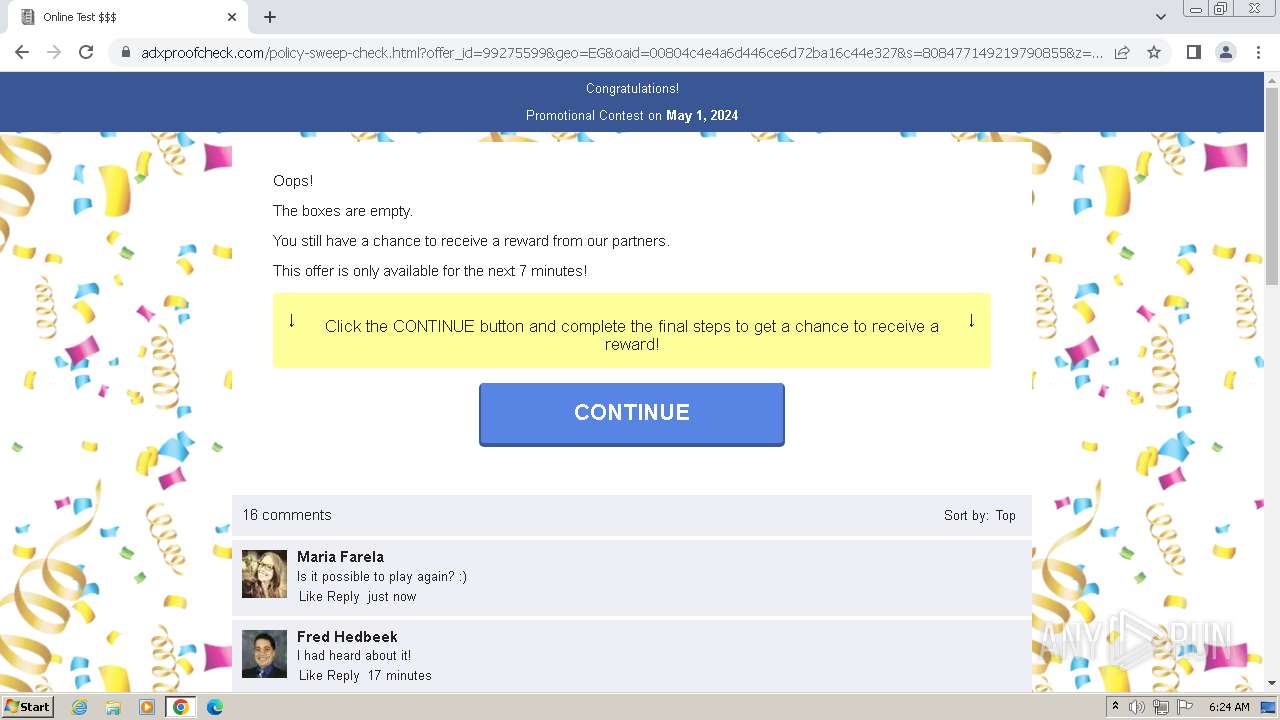Like Fred Hedbeek's comment

[311, 675]
